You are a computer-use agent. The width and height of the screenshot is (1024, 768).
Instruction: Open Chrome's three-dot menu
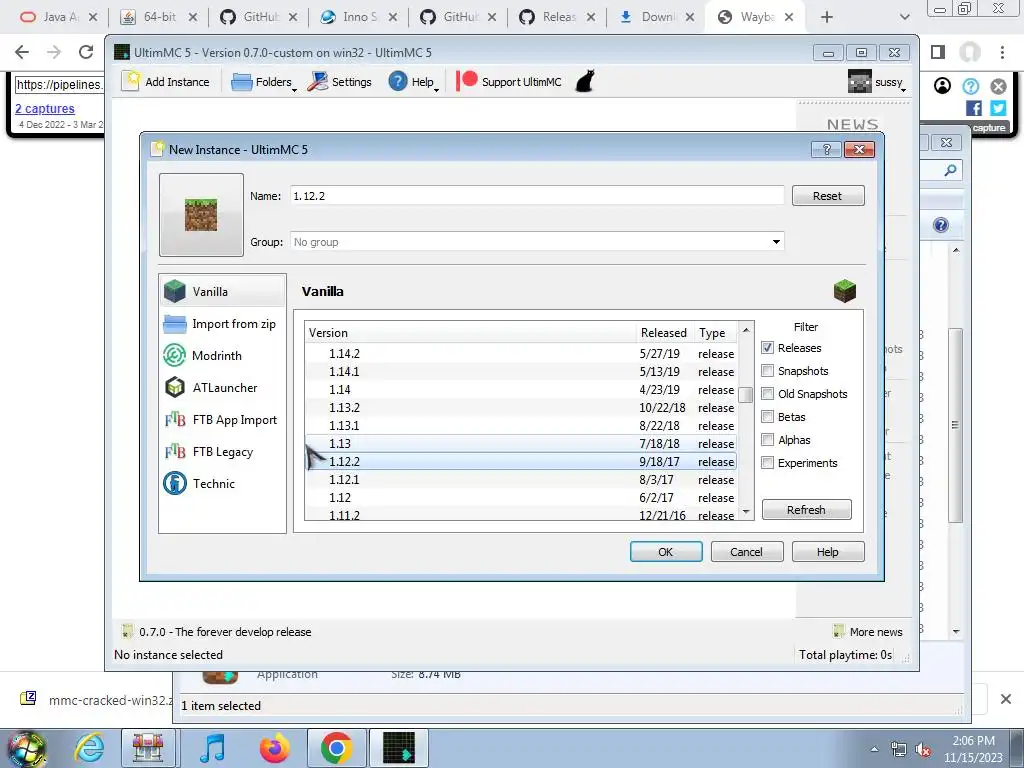tap(1002, 52)
